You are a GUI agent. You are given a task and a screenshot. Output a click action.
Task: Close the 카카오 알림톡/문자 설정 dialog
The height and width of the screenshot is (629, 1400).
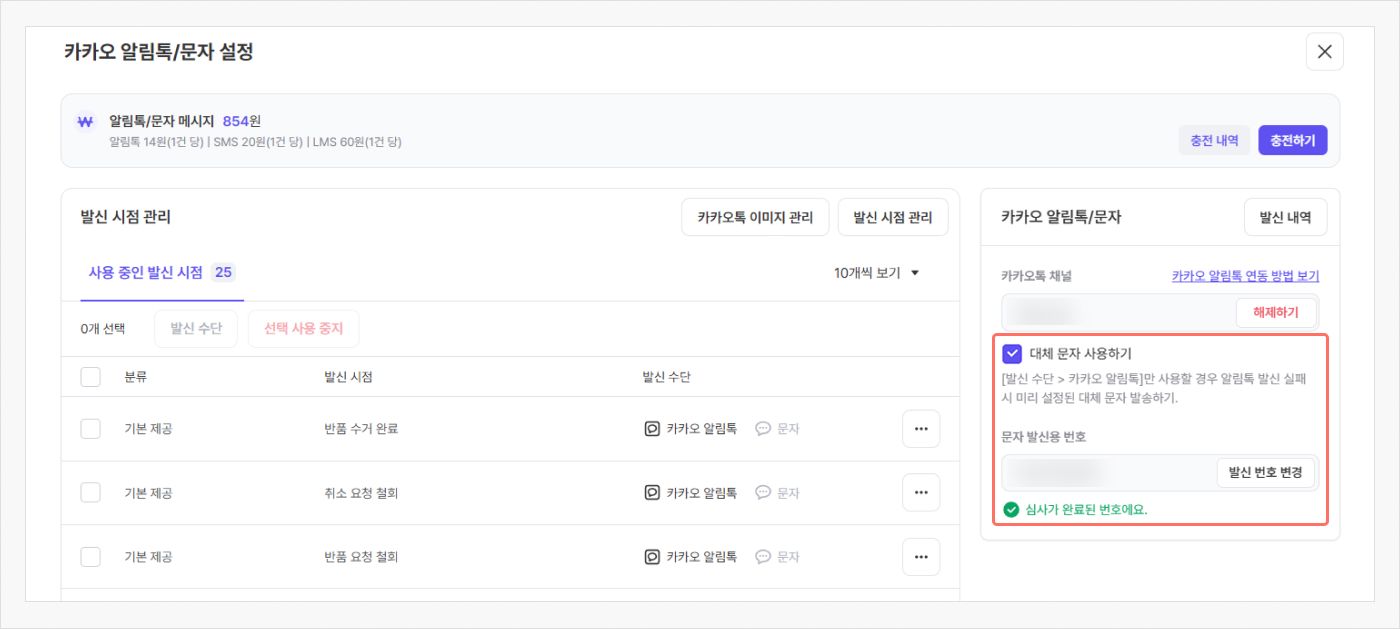pyautogui.click(x=1324, y=52)
